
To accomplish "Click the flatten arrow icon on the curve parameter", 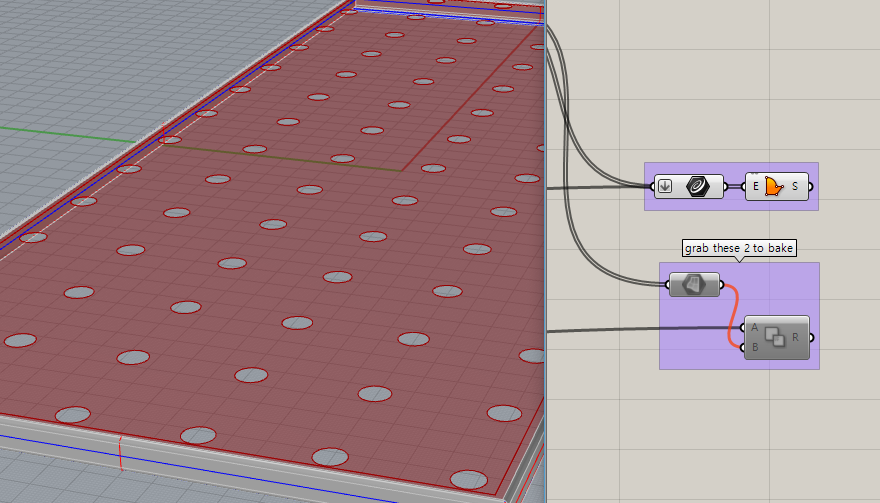I will point(665,186).
